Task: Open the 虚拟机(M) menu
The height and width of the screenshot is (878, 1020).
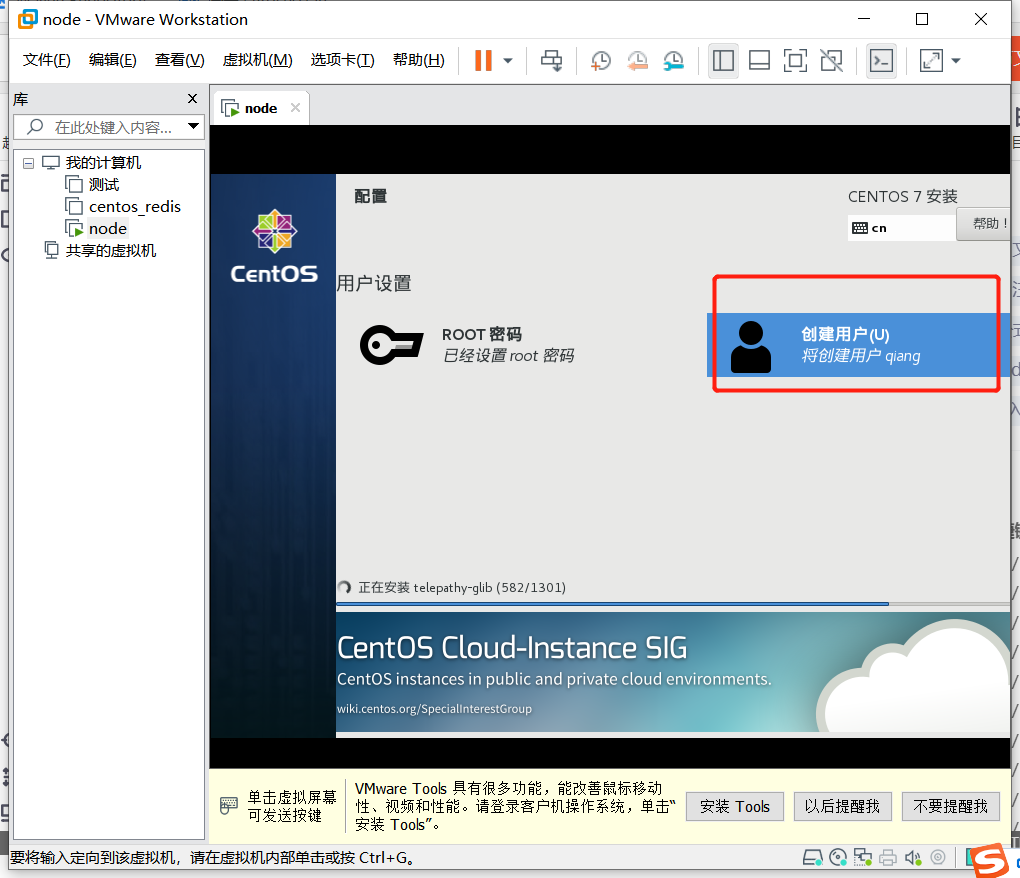Action: point(258,60)
